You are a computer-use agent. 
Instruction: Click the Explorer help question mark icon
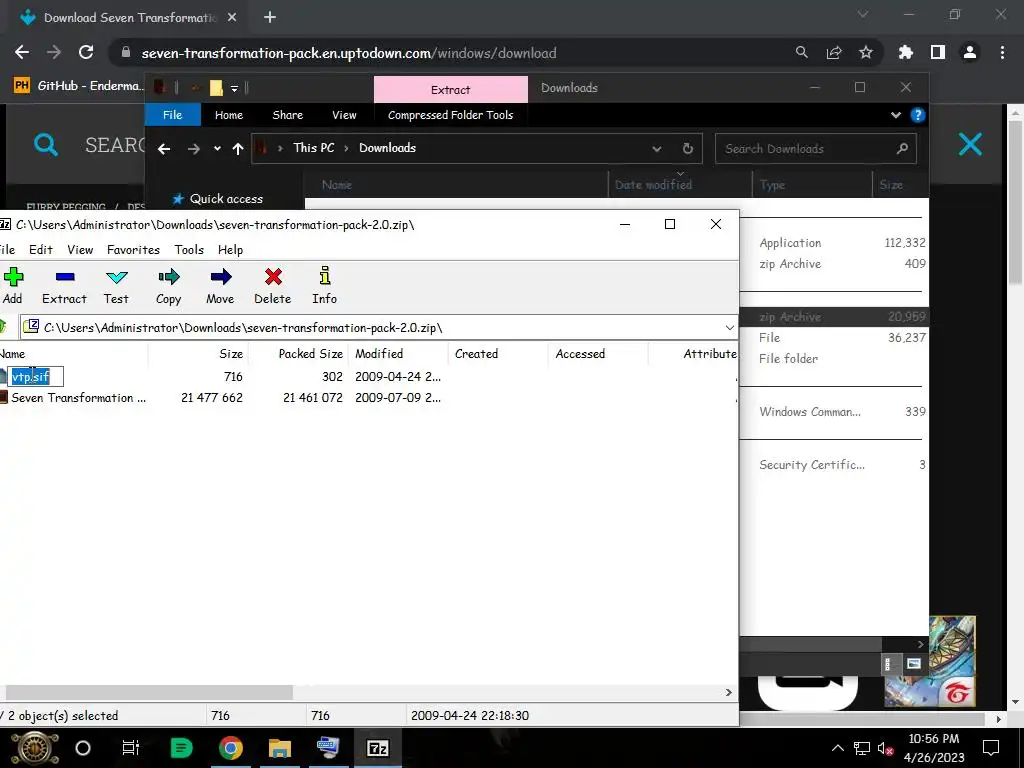[x=918, y=115]
